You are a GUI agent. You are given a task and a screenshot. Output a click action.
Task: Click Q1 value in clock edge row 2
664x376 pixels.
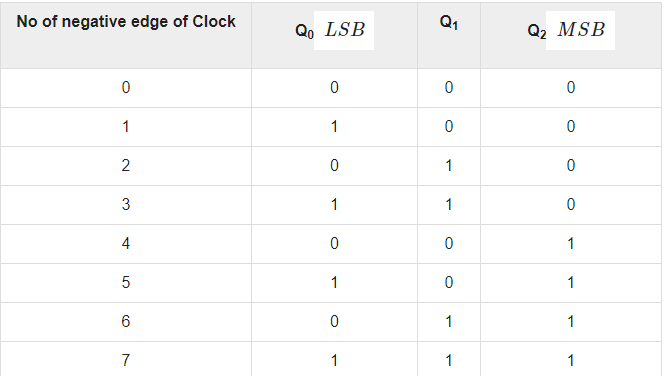pos(449,166)
